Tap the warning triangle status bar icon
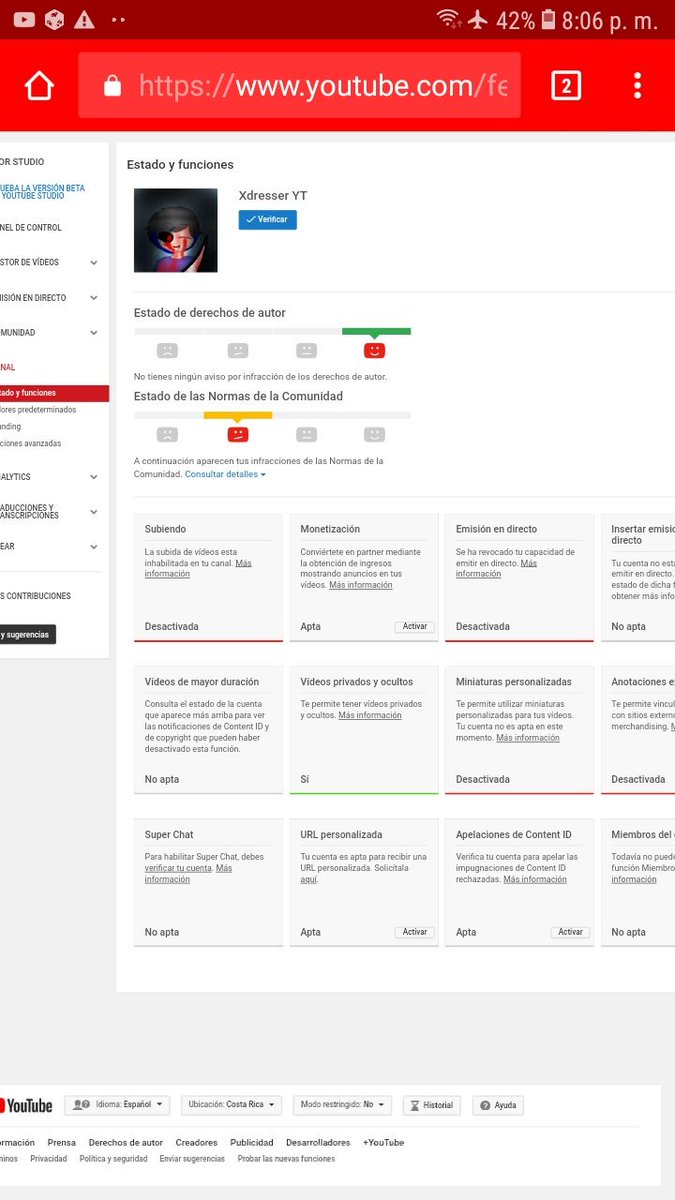 [85, 19]
